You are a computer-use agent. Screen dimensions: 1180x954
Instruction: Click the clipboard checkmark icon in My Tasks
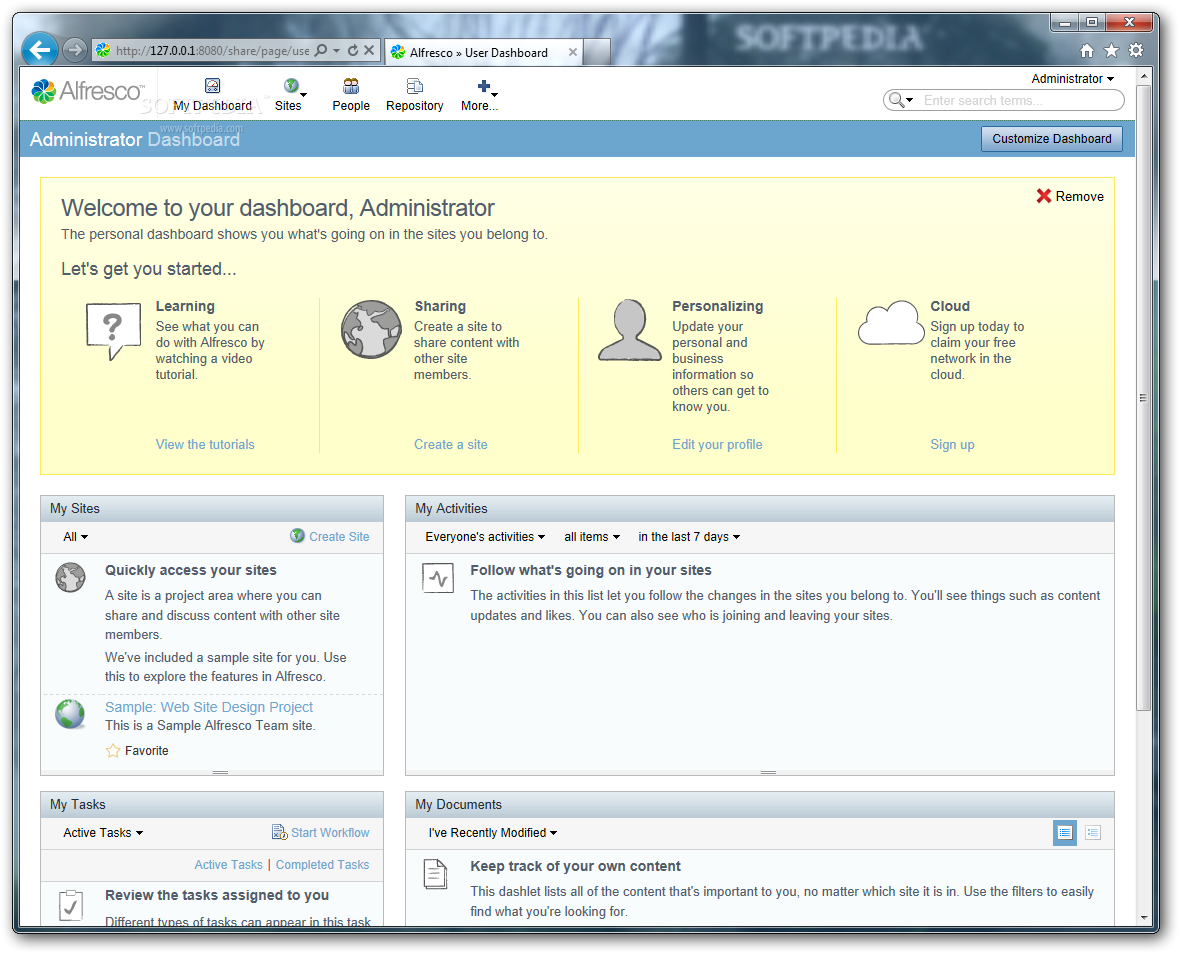(71, 905)
